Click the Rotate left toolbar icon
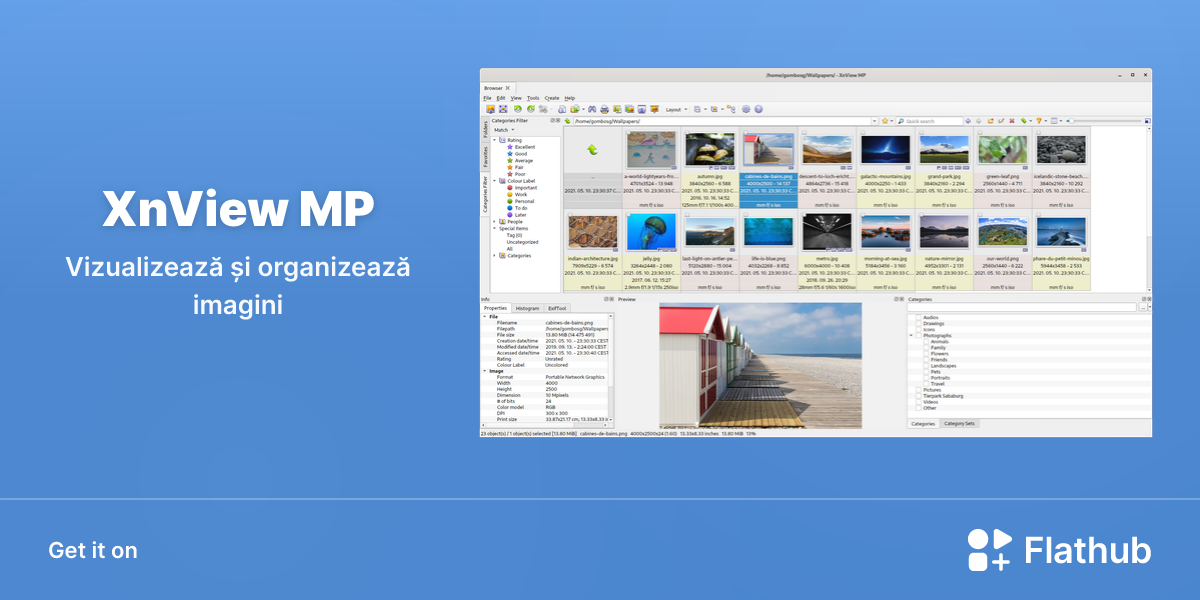Image resolution: width=1200 pixels, height=600 pixels. pyautogui.click(x=518, y=109)
